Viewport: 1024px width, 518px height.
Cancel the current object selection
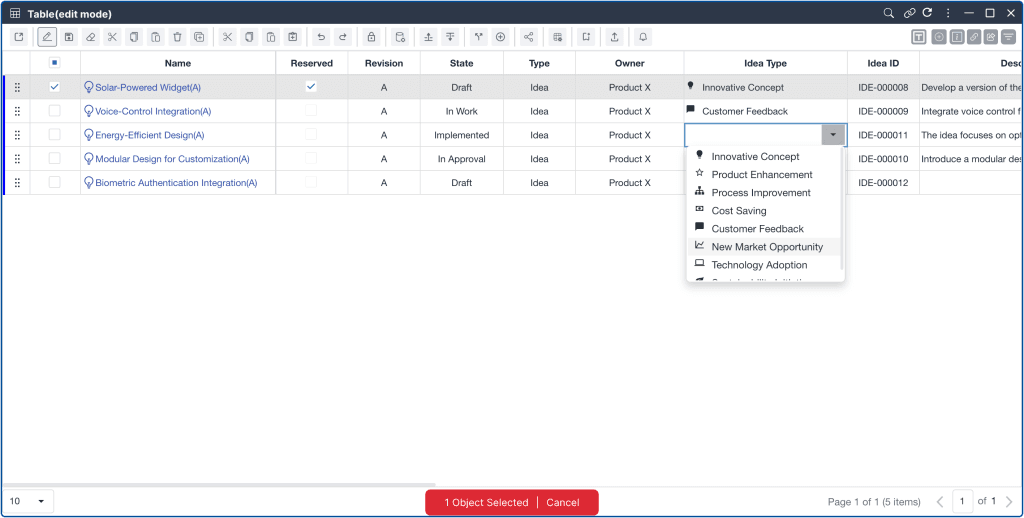563,503
